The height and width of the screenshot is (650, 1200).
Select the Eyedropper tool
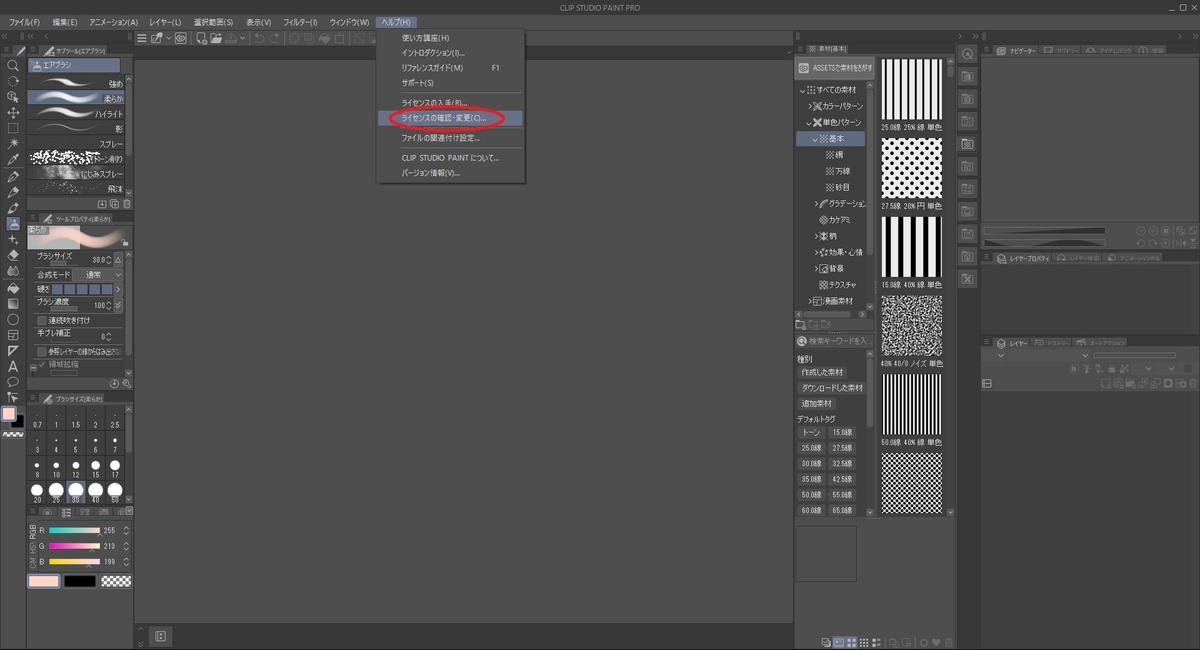point(13,160)
